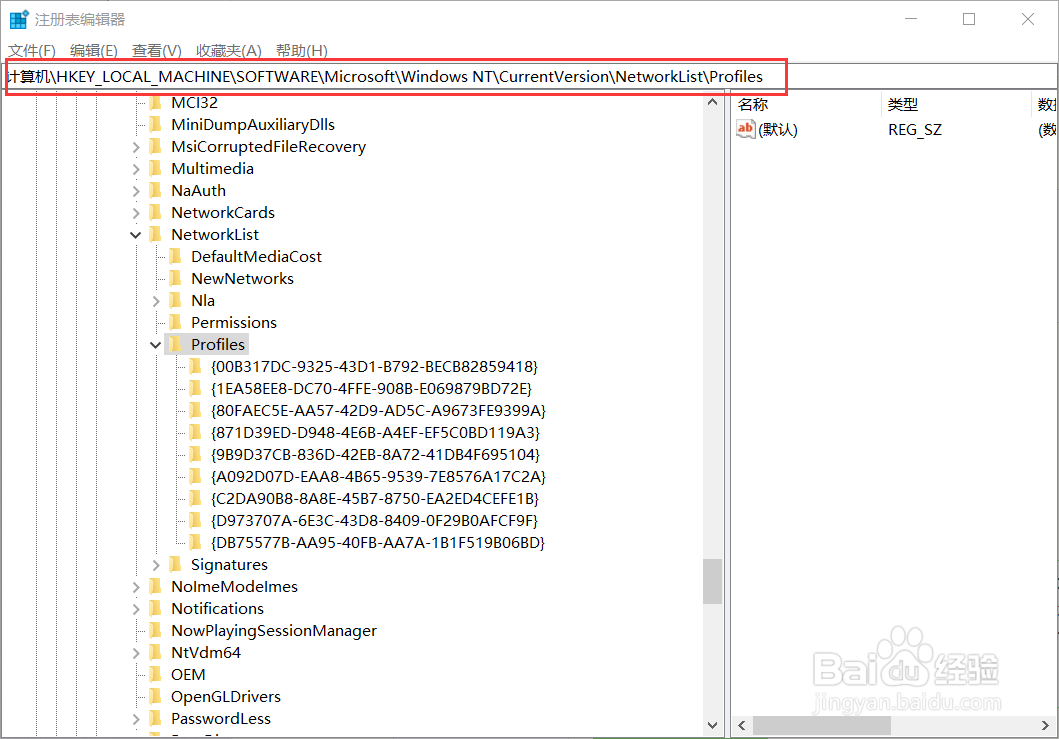This screenshot has height=739, width=1059.
Task: Click the Registry Editor app icon in title bar
Action: pyautogui.click(x=19, y=20)
